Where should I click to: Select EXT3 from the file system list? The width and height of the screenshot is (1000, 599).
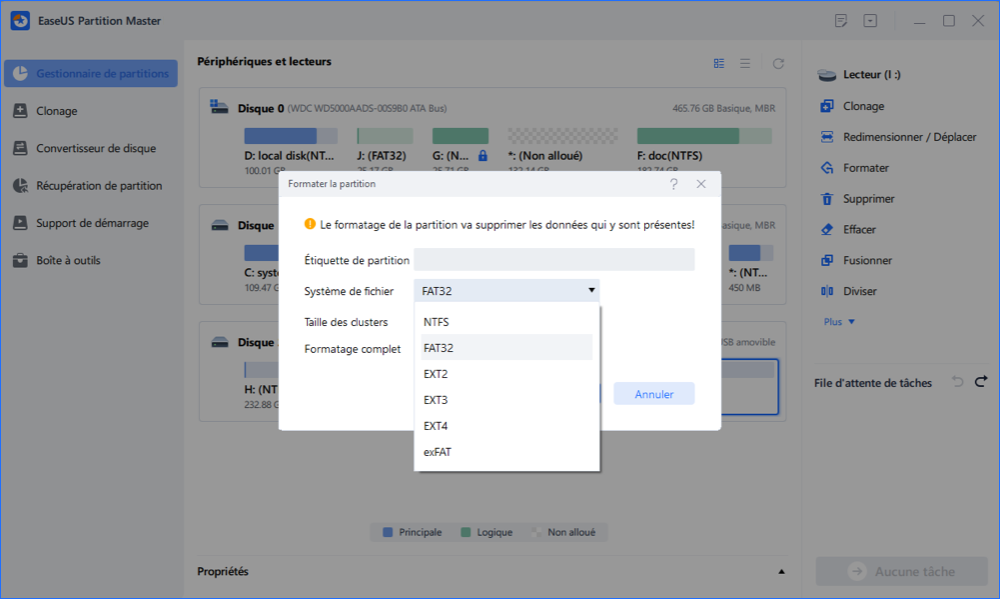click(x=506, y=400)
